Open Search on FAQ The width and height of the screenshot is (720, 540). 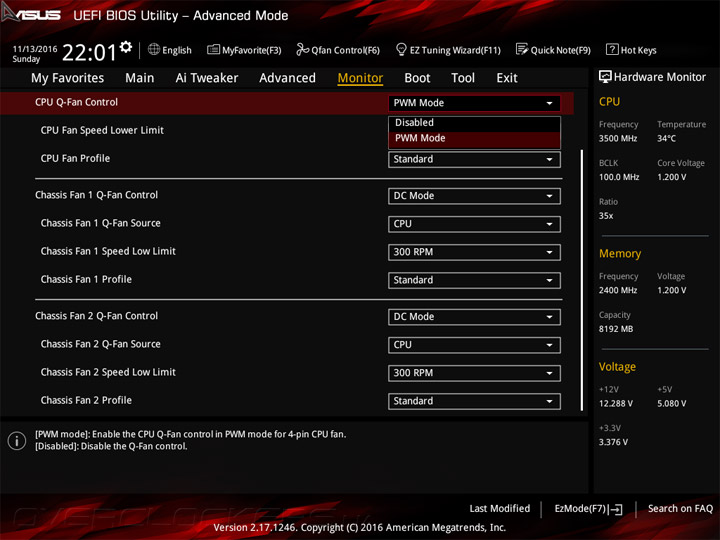tap(680, 508)
